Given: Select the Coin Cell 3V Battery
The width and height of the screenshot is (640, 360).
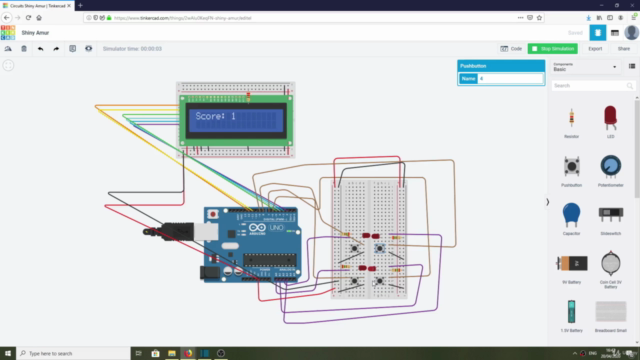Looking at the screenshot, I should (x=611, y=269).
